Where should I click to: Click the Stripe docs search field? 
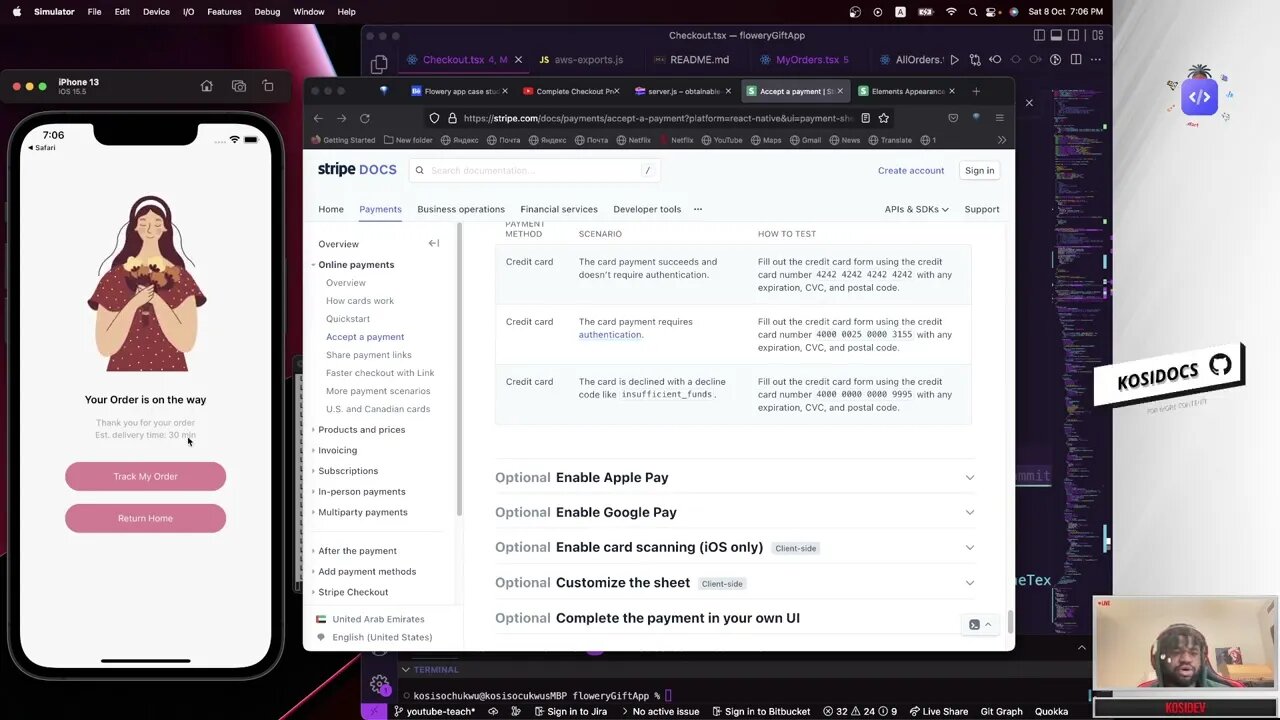pos(535,170)
